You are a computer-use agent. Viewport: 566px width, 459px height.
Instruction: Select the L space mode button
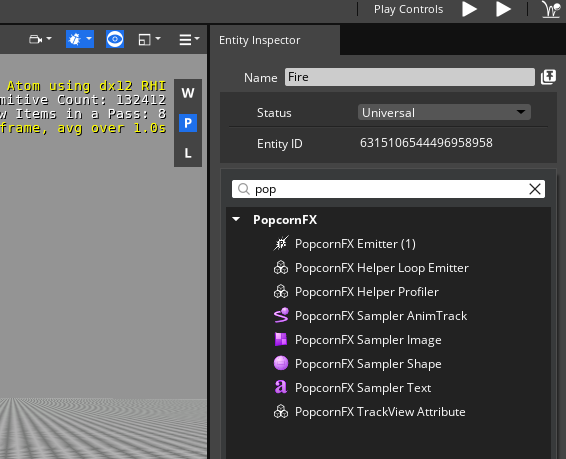(x=188, y=153)
